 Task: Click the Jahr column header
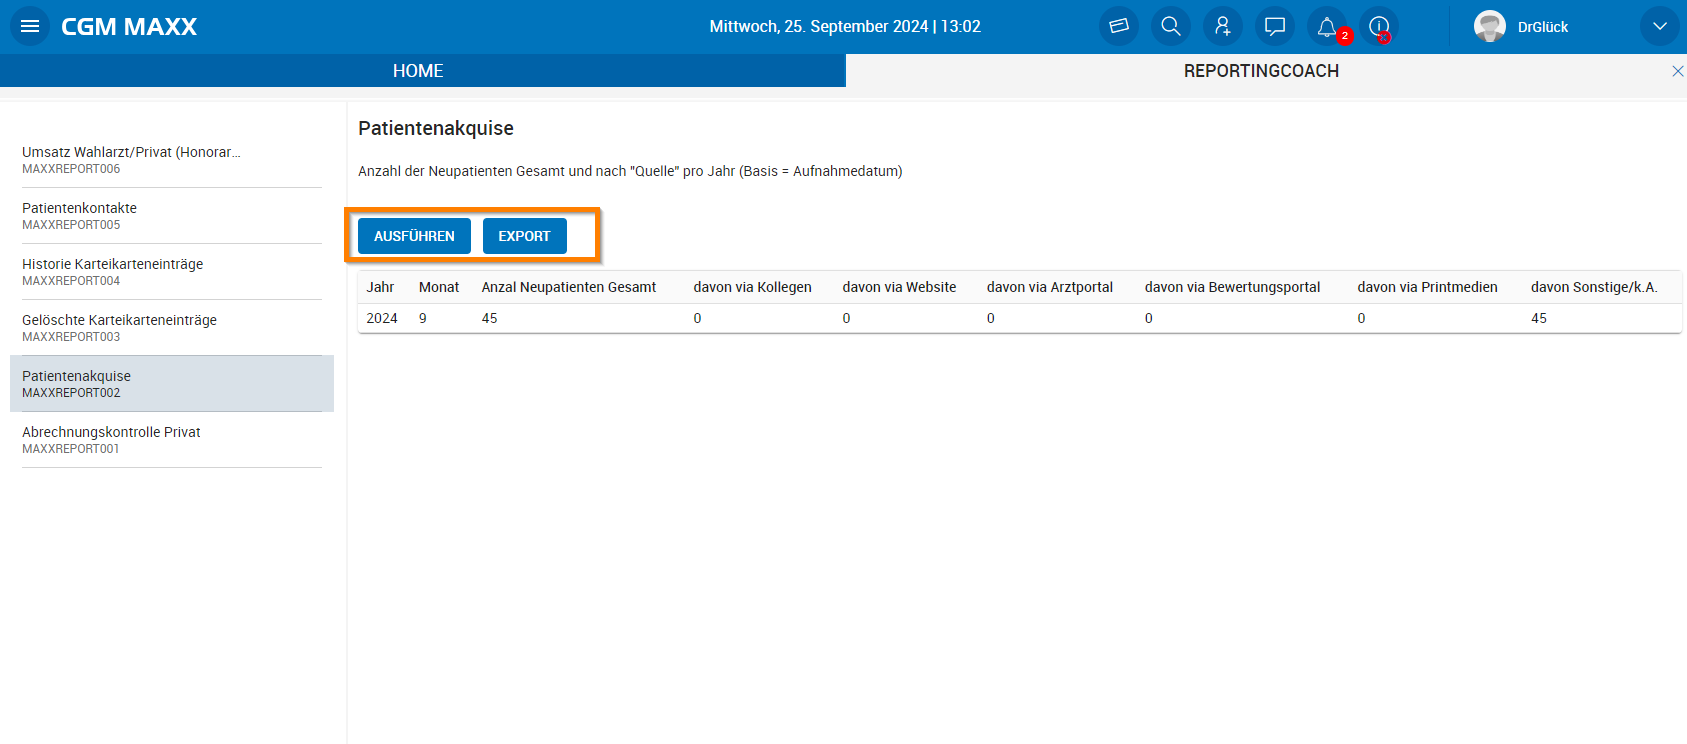tap(380, 287)
